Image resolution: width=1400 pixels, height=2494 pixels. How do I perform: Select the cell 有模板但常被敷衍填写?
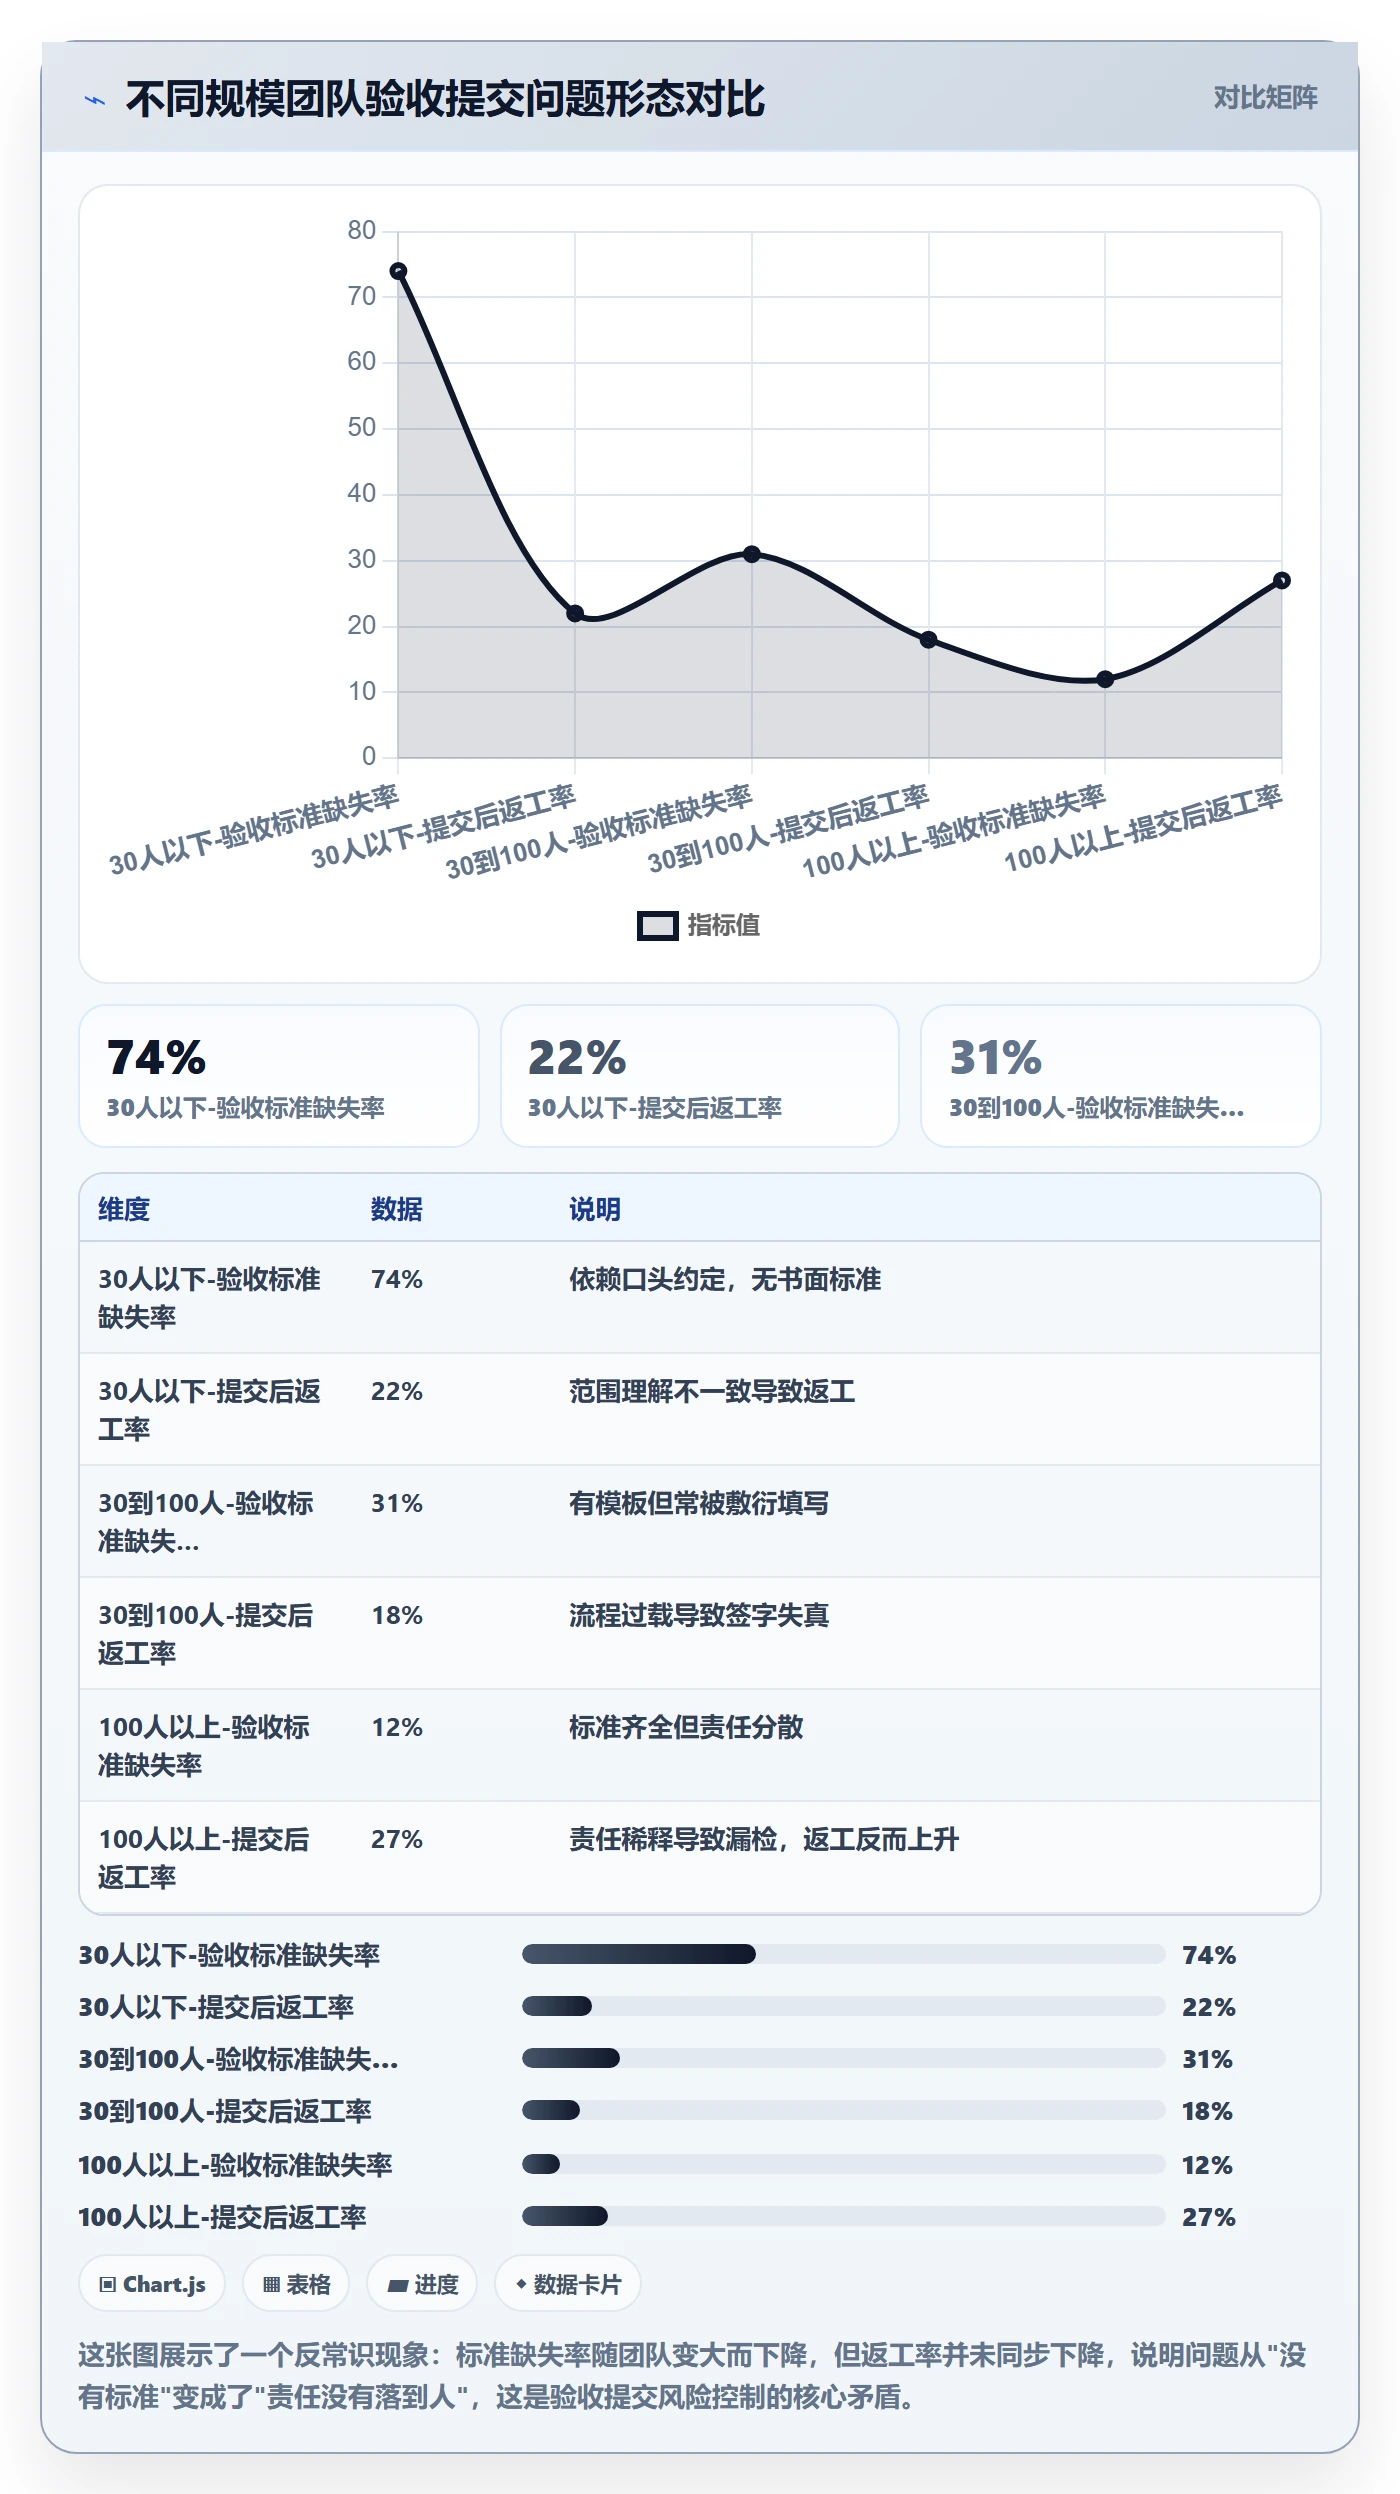point(699,1503)
